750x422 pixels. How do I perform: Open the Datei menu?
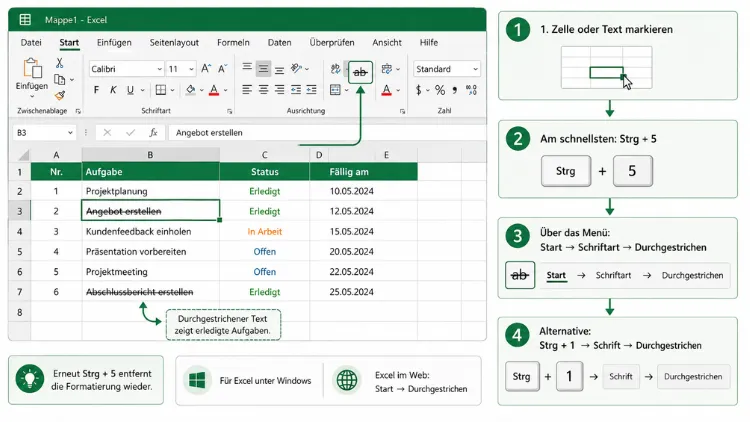point(31,43)
